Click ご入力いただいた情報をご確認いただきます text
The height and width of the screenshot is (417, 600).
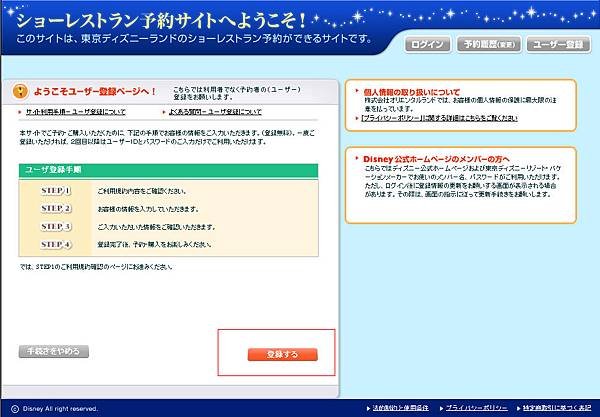click(156, 227)
